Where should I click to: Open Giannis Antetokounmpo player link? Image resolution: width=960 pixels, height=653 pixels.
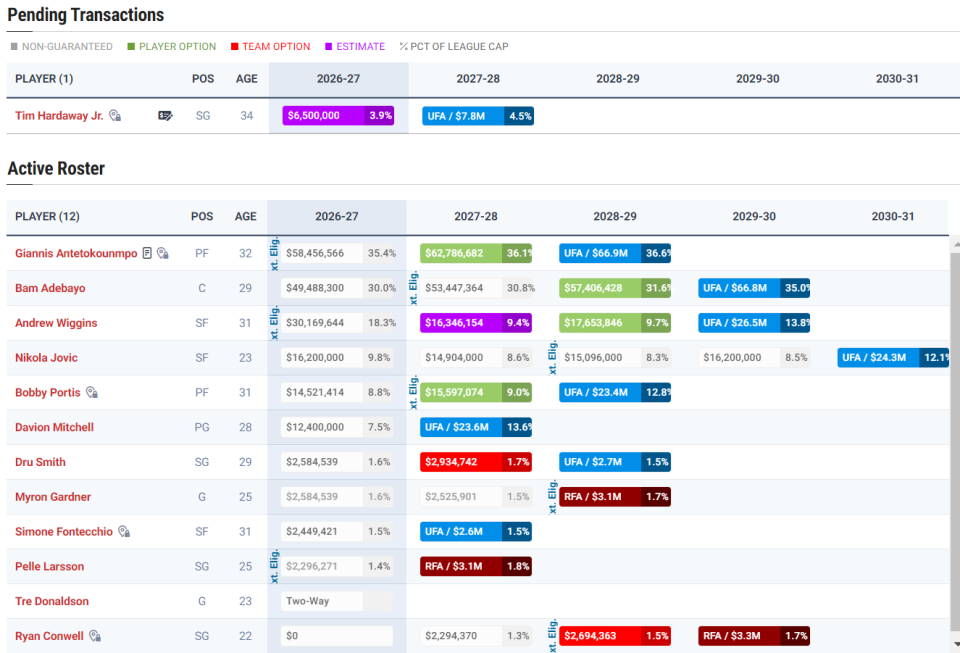pyautogui.click(x=76, y=253)
